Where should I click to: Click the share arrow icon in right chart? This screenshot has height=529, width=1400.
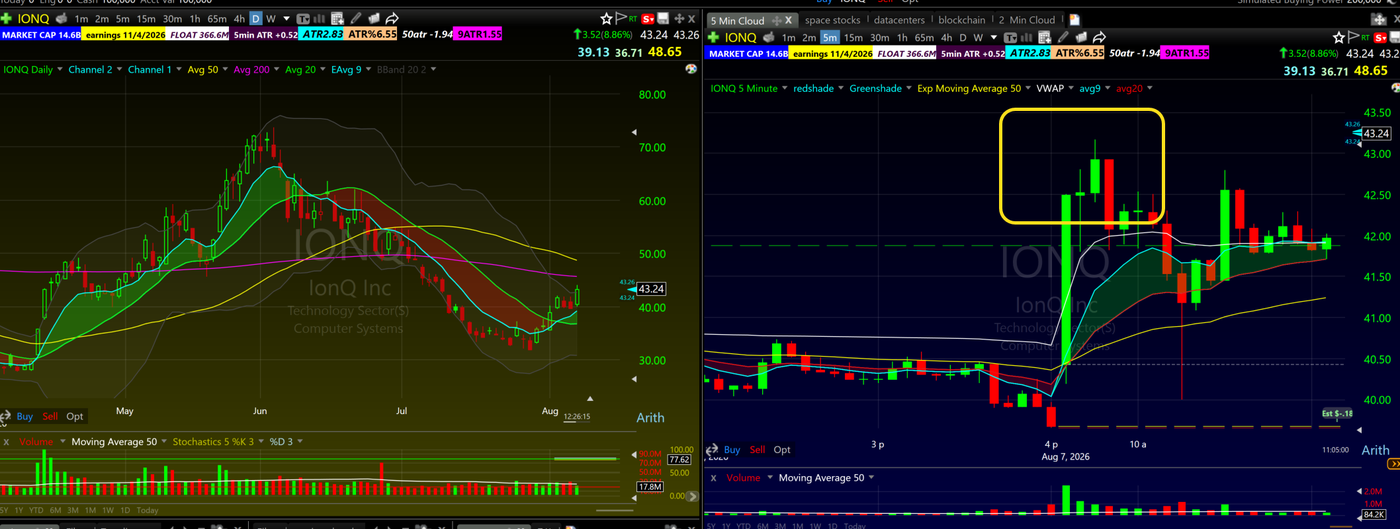1099,37
